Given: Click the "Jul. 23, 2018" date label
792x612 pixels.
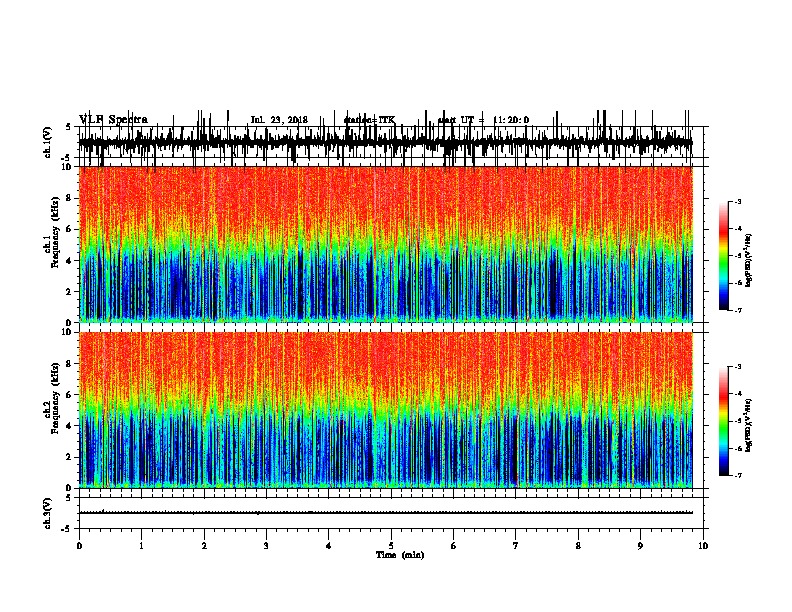Looking at the screenshot, I should tap(279, 120).
